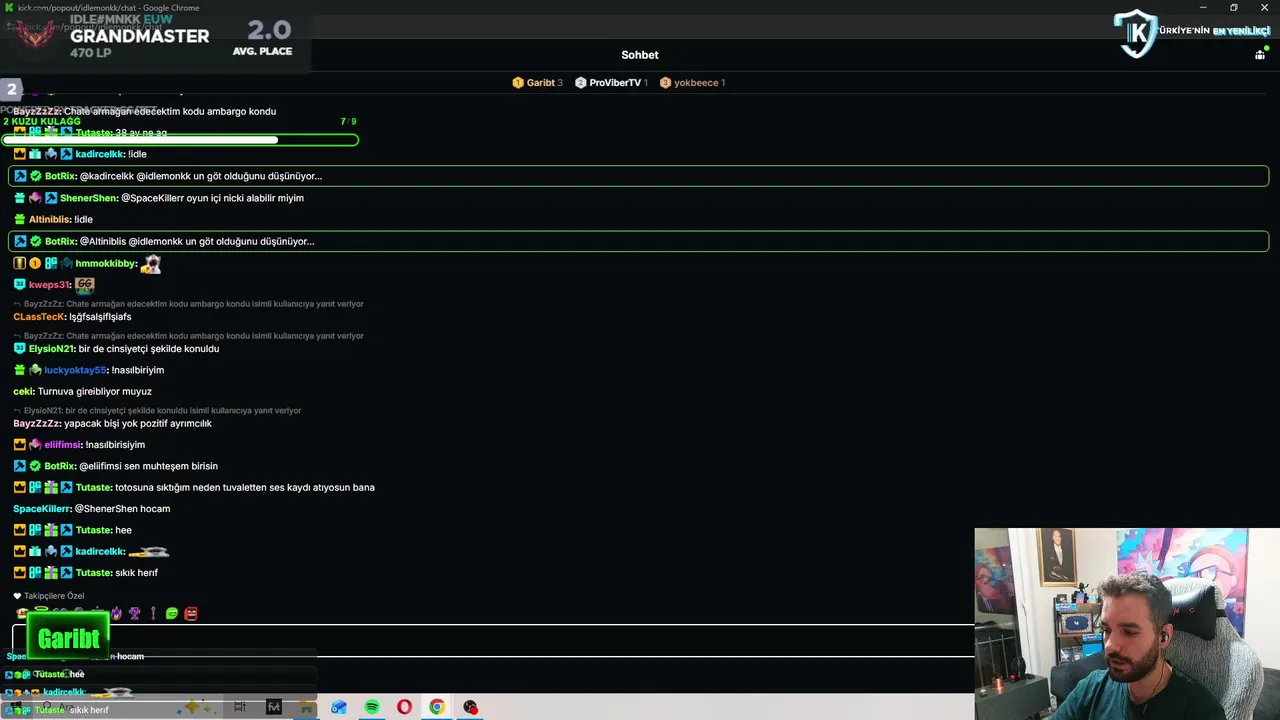Open ElysioN21's username in chat

[52, 349]
